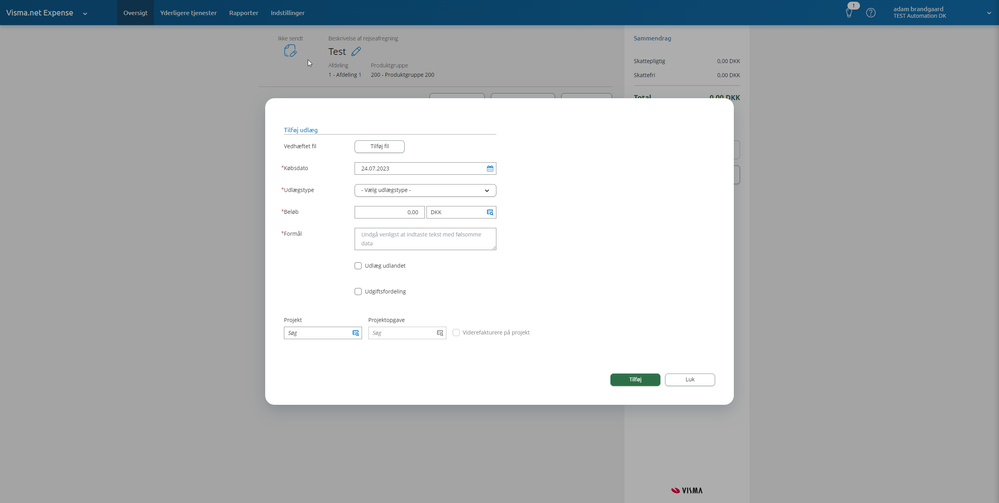
Task: Open the Yderligere tjenester menu
Action: tap(189, 13)
